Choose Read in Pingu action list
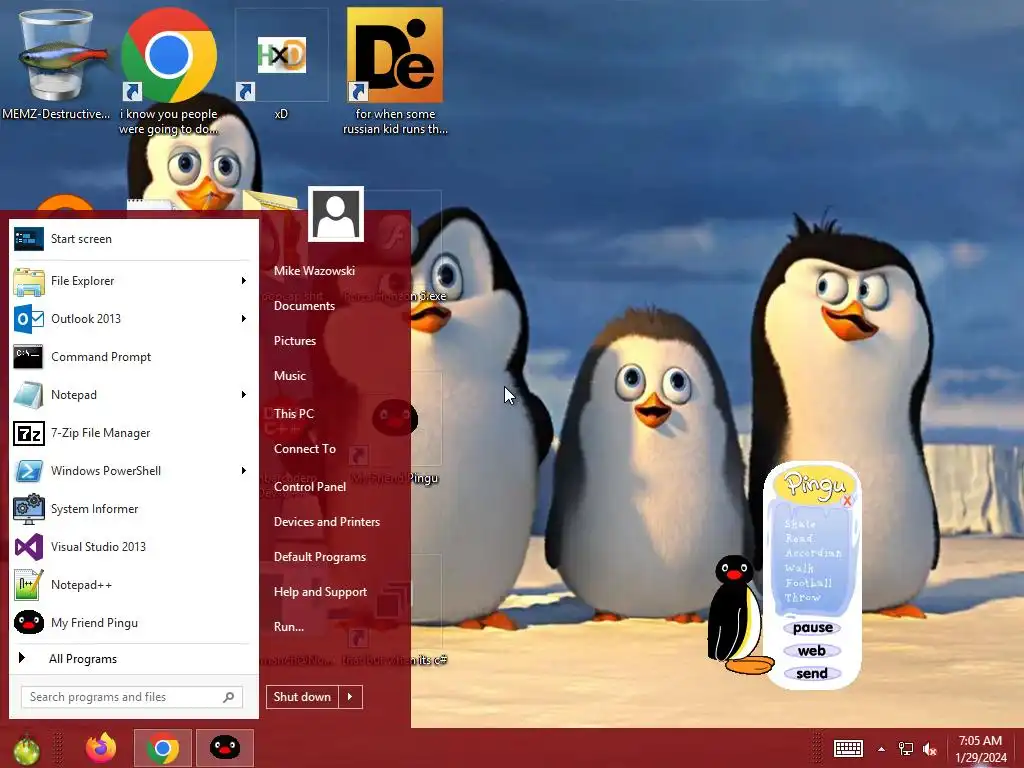This screenshot has height=768, width=1024. coord(799,539)
